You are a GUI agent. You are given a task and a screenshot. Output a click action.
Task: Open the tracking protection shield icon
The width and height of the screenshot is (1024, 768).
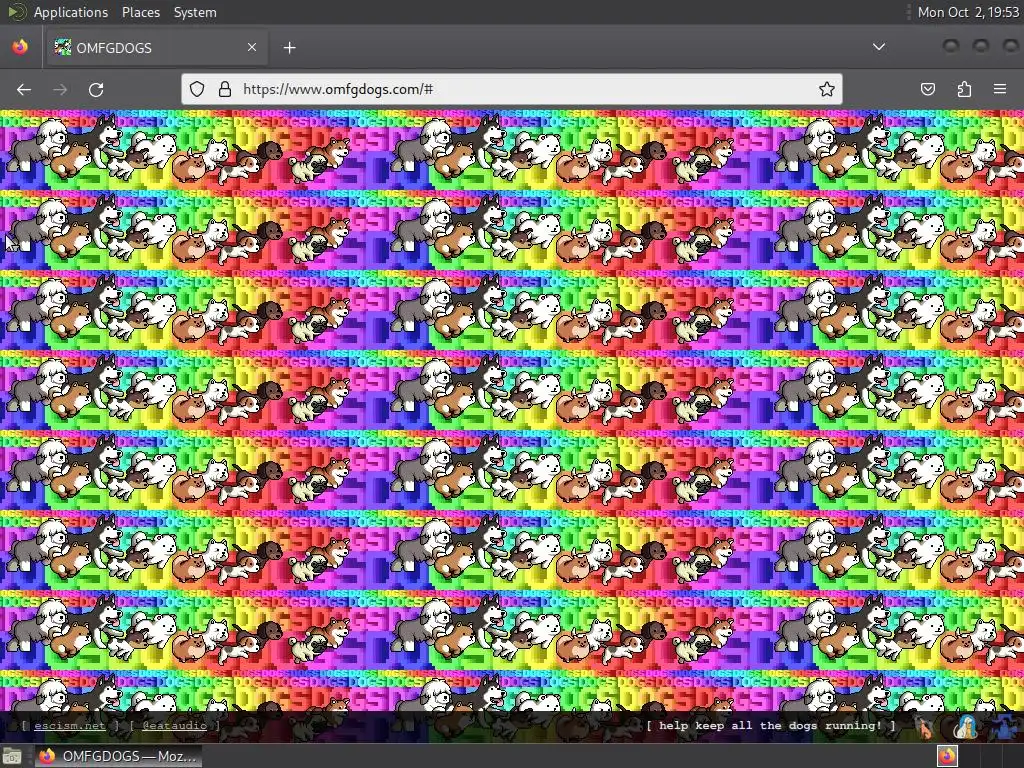(x=197, y=89)
